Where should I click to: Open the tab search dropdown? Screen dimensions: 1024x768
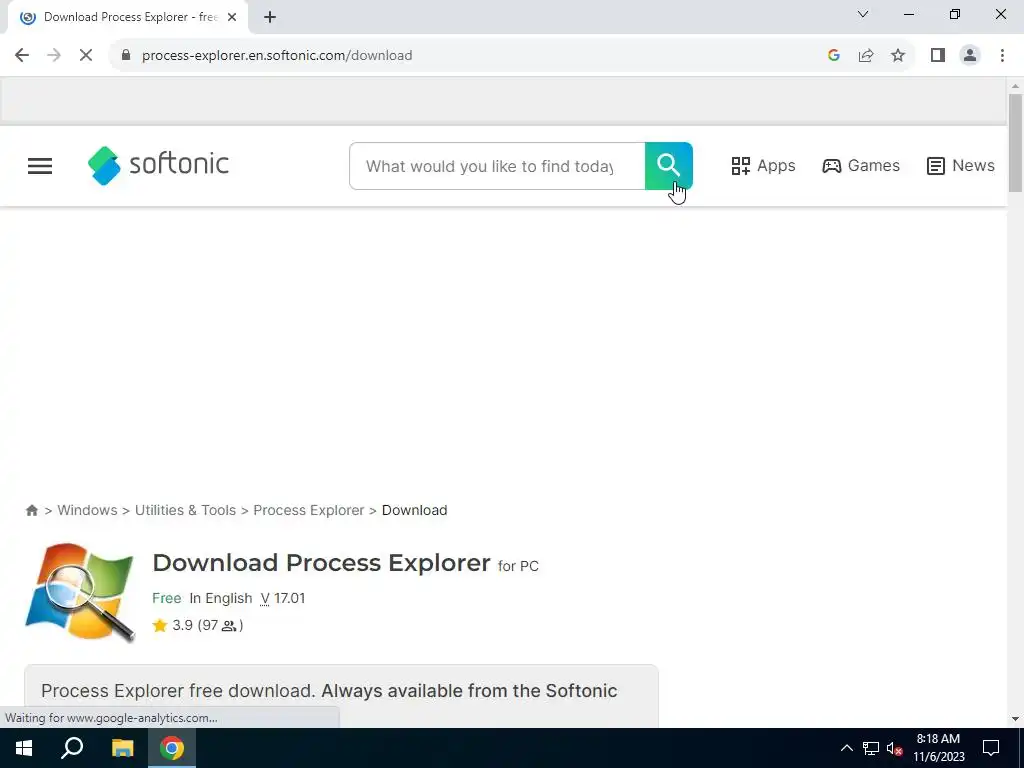coord(863,14)
